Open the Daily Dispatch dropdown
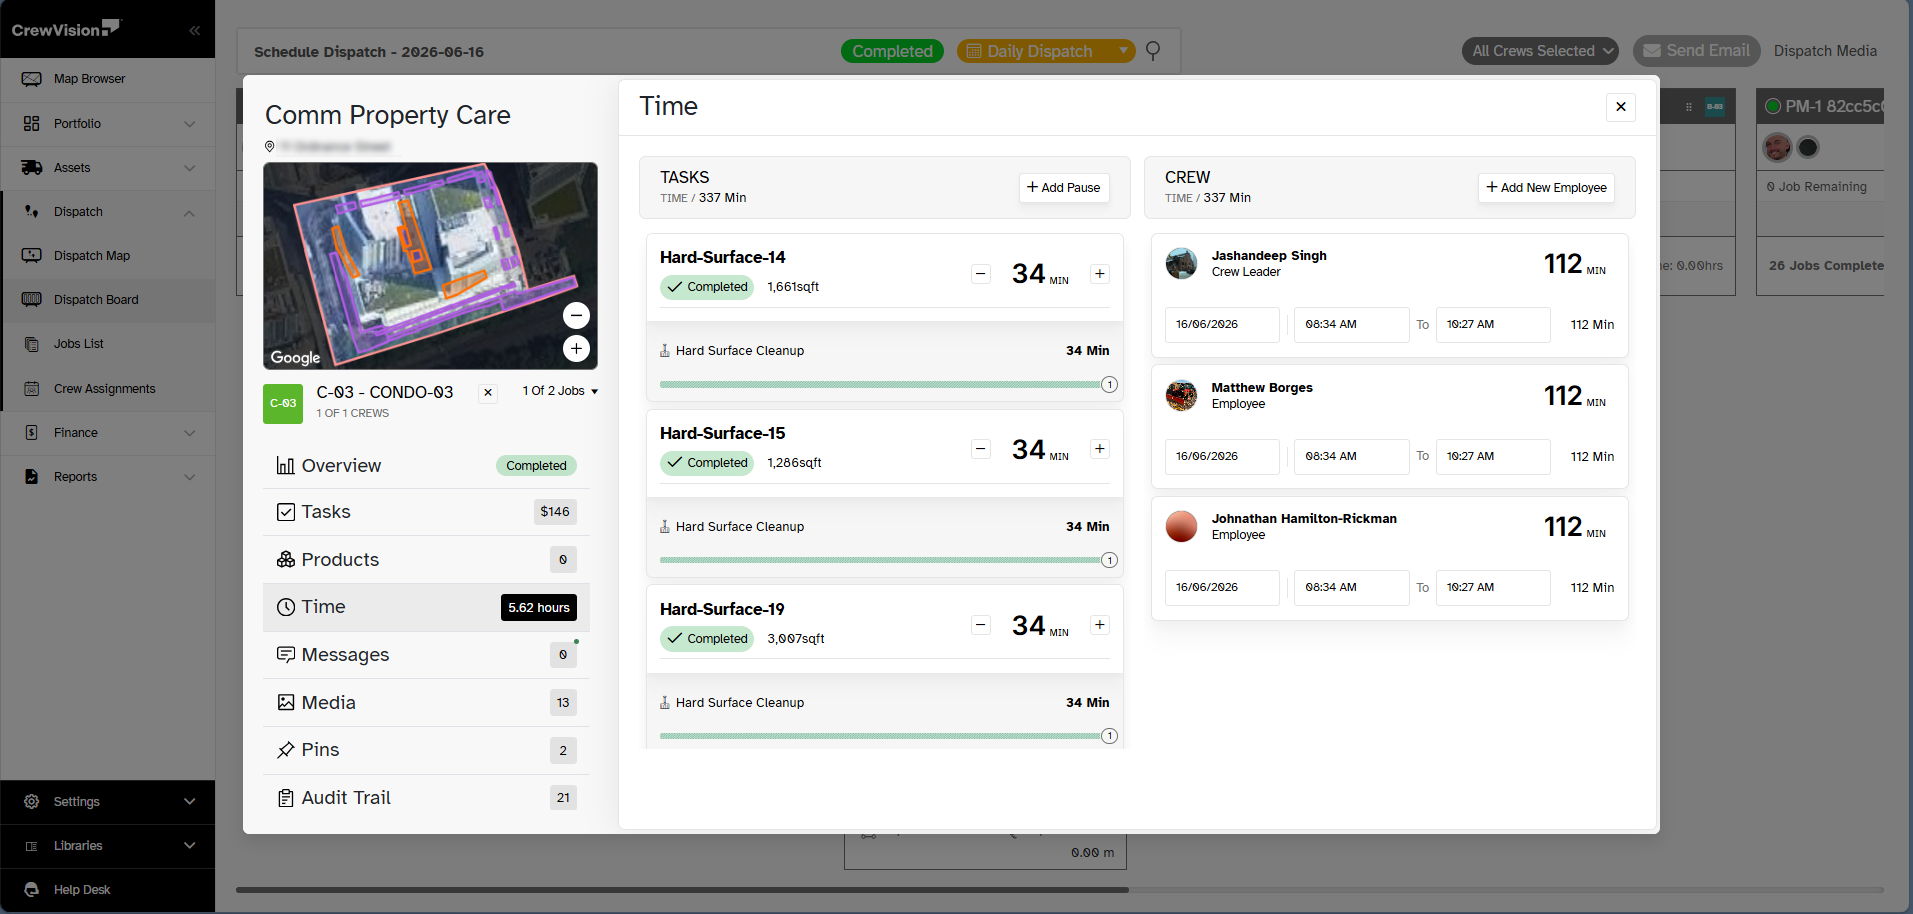Viewport: 1913px width, 914px height. (1046, 51)
